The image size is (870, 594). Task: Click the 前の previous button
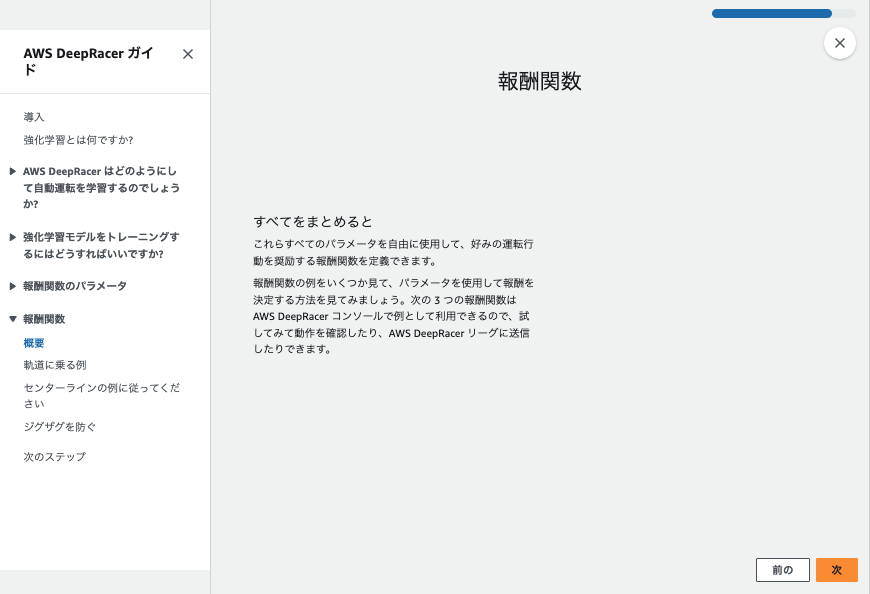coord(782,569)
